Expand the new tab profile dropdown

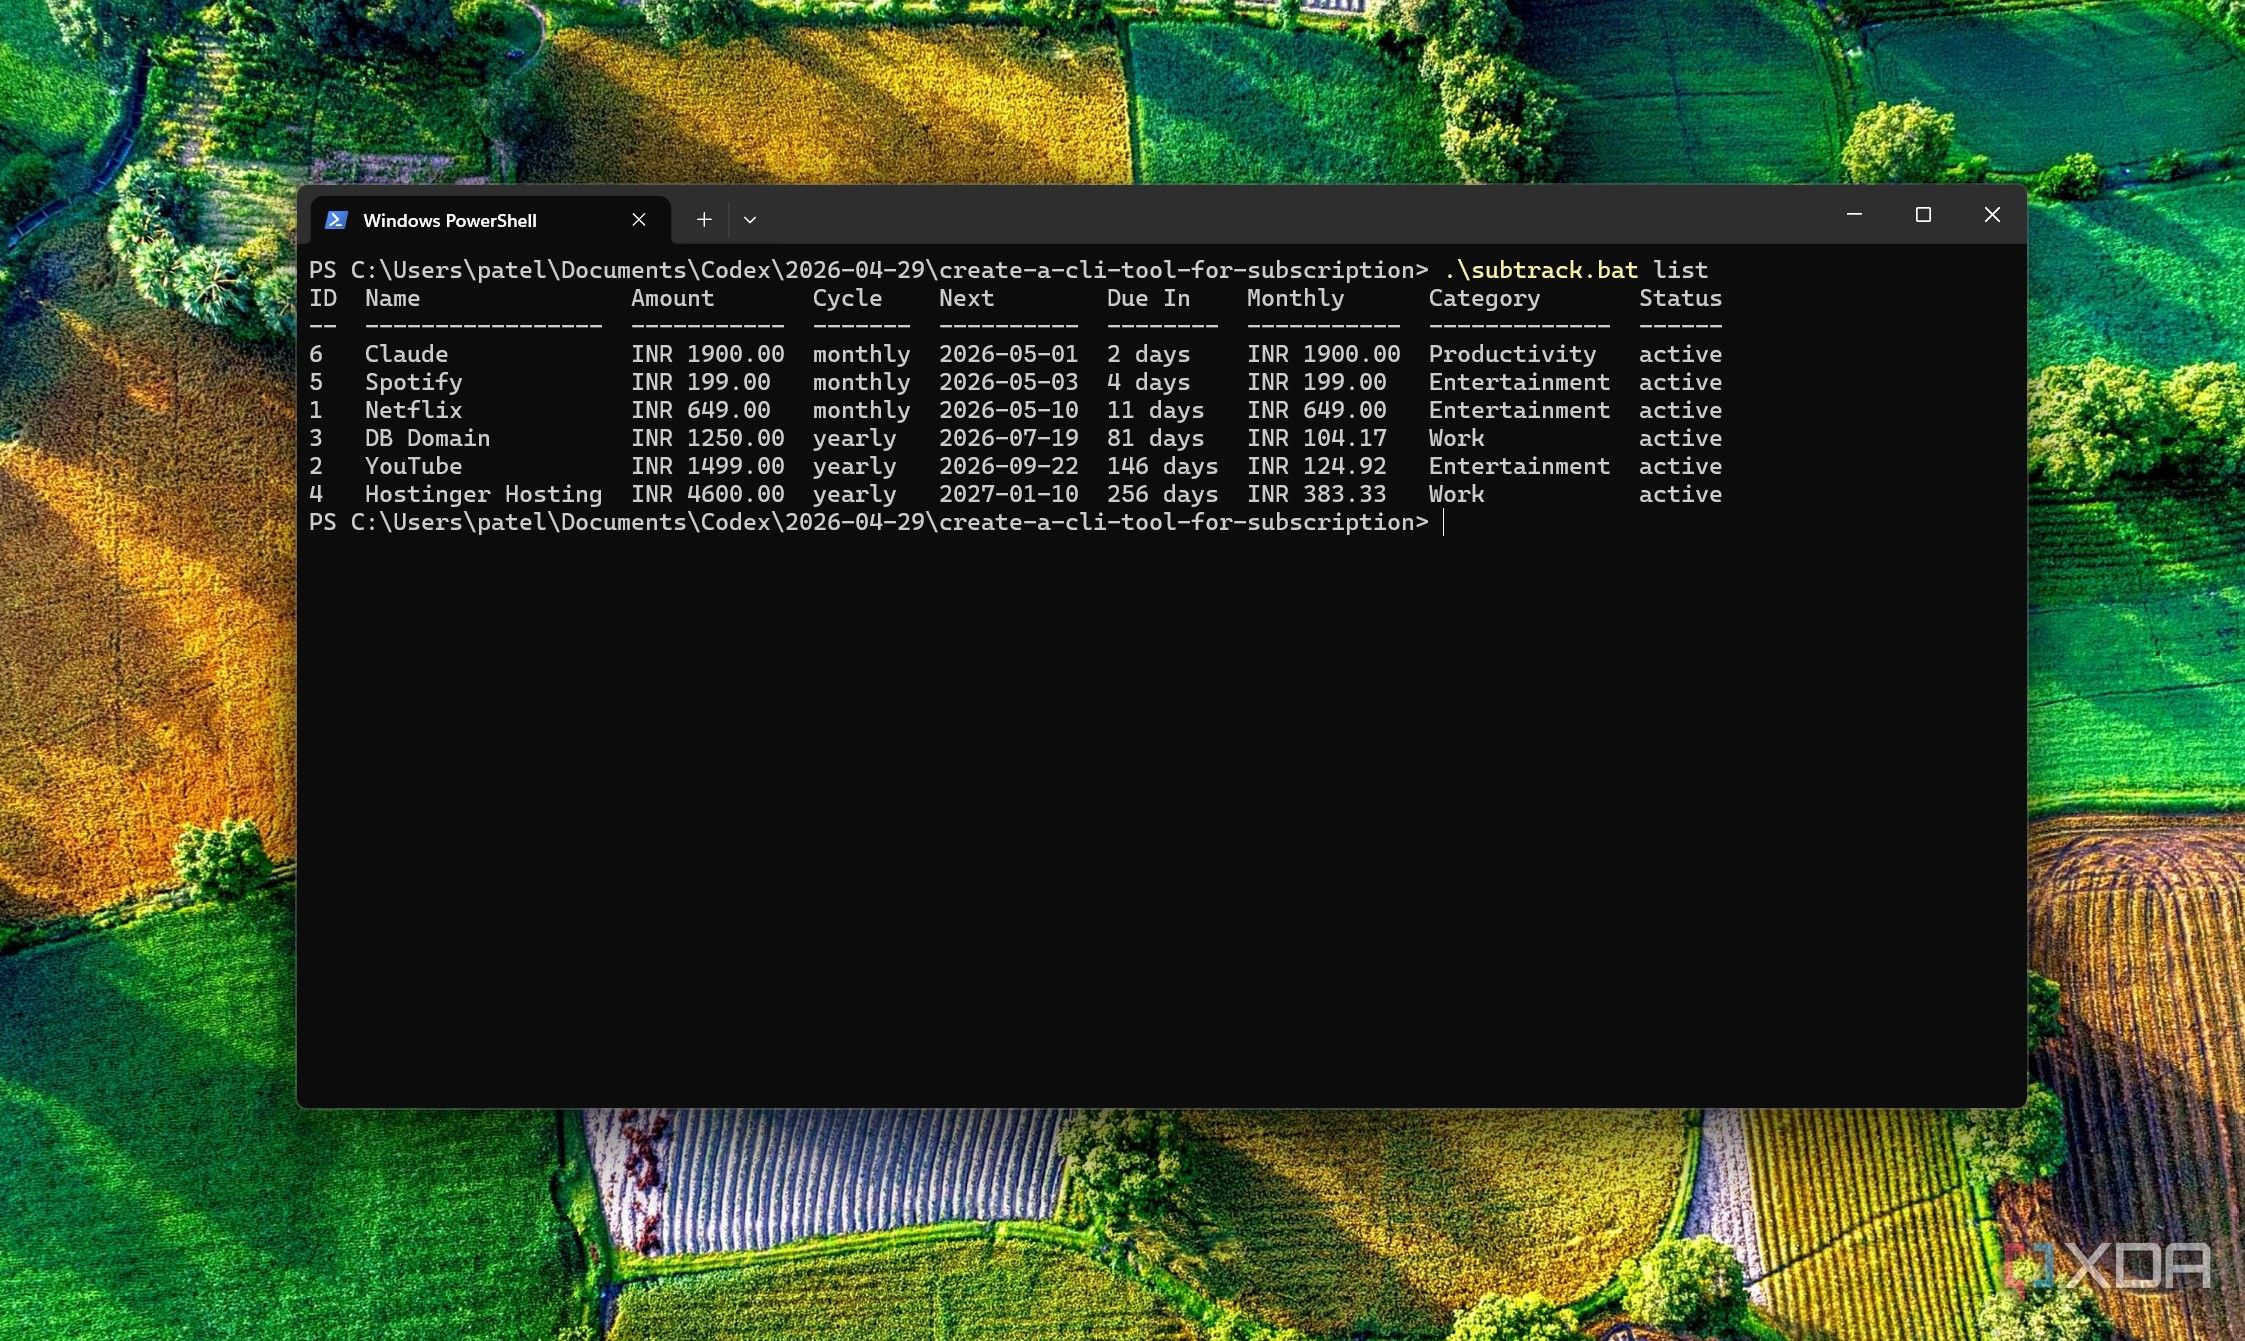[750, 220]
